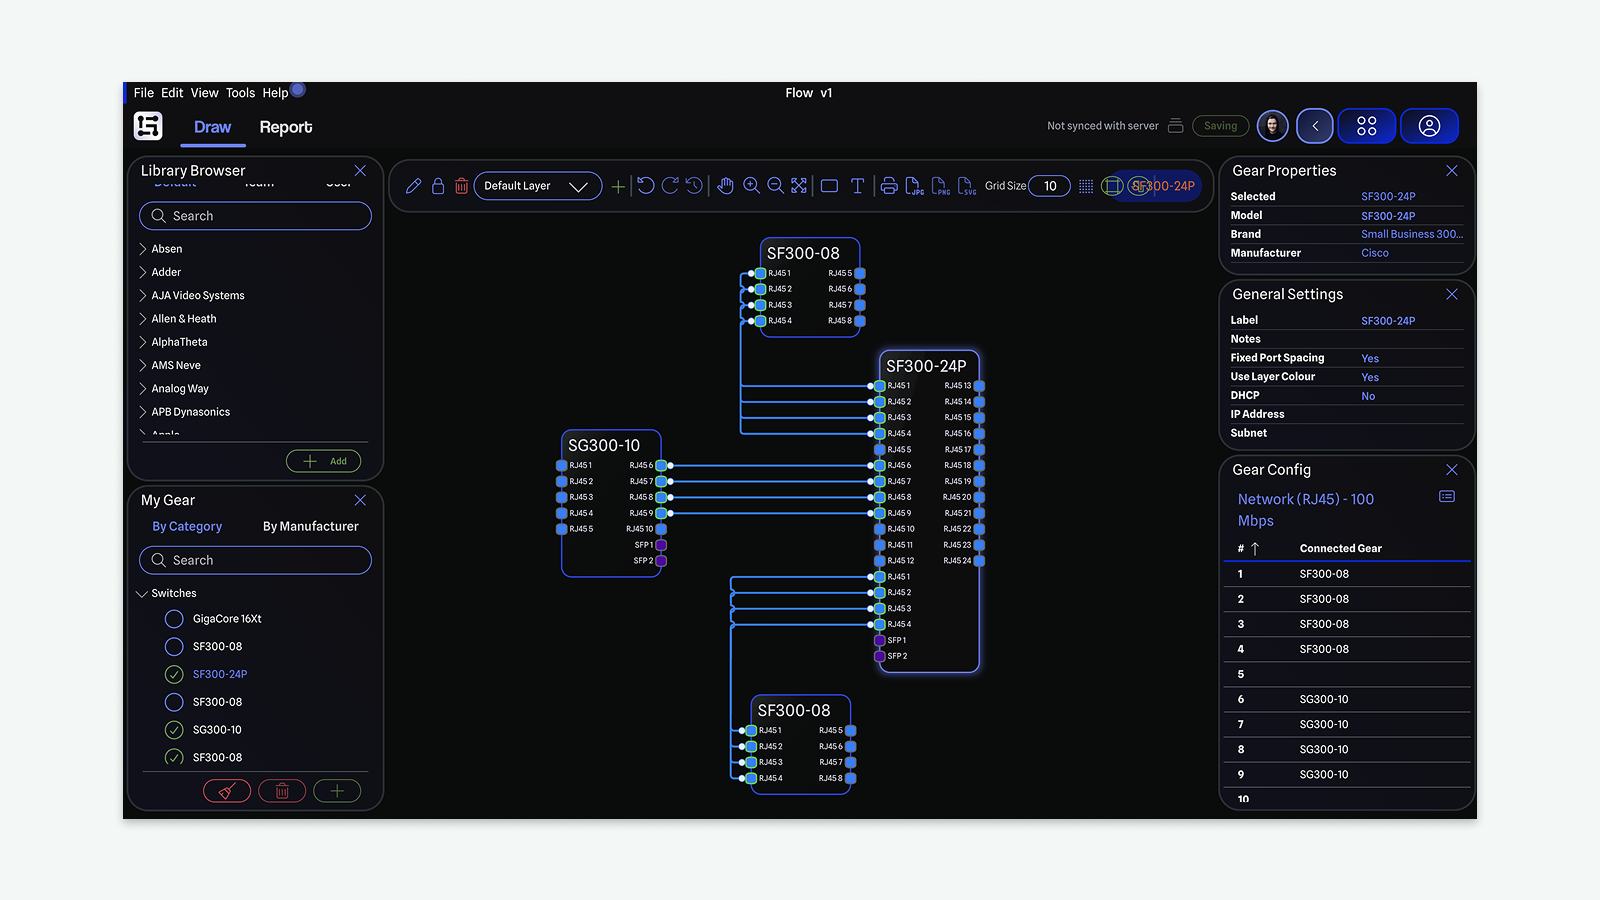Open the Gear Config list view icon
This screenshot has height=900, width=1600.
1447,497
